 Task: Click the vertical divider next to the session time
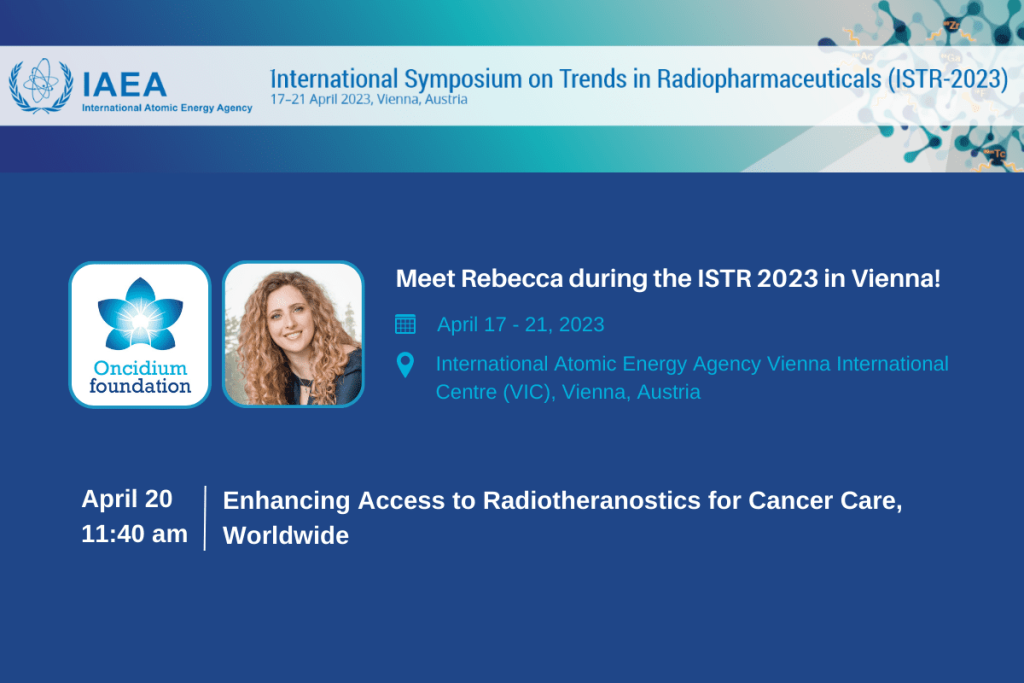click(x=205, y=517)
